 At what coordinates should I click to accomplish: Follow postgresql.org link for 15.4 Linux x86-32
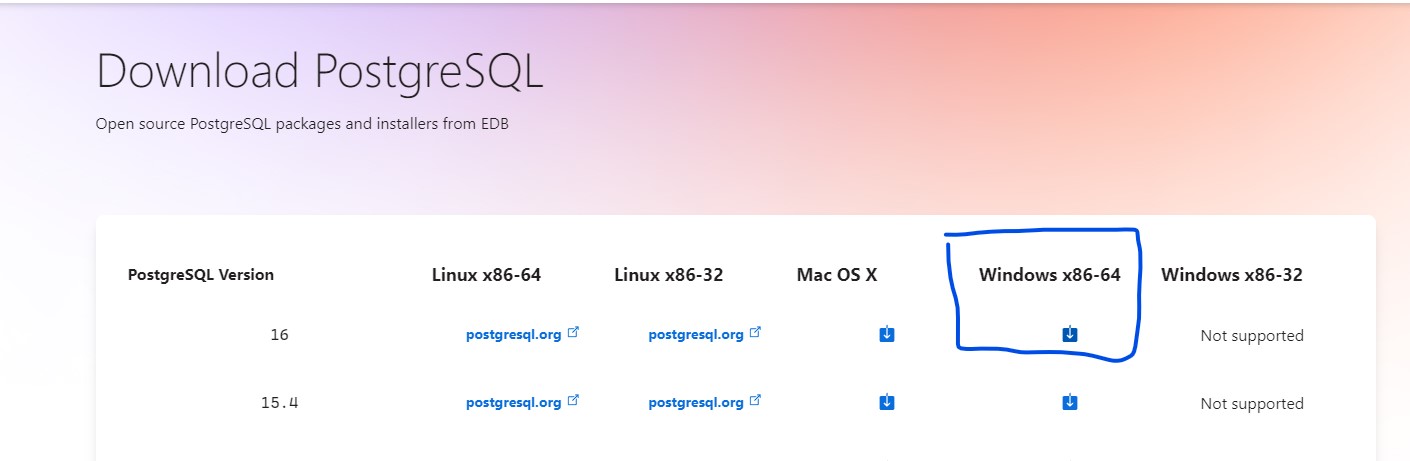695,403
